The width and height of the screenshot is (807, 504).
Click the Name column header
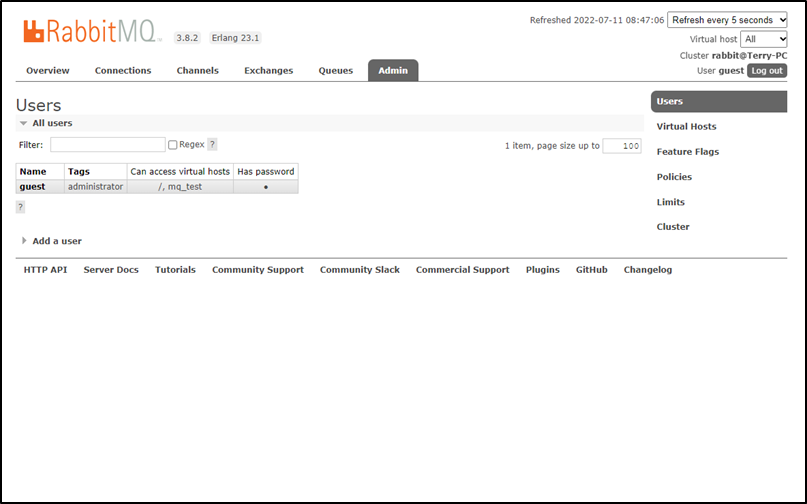point(40,171)
